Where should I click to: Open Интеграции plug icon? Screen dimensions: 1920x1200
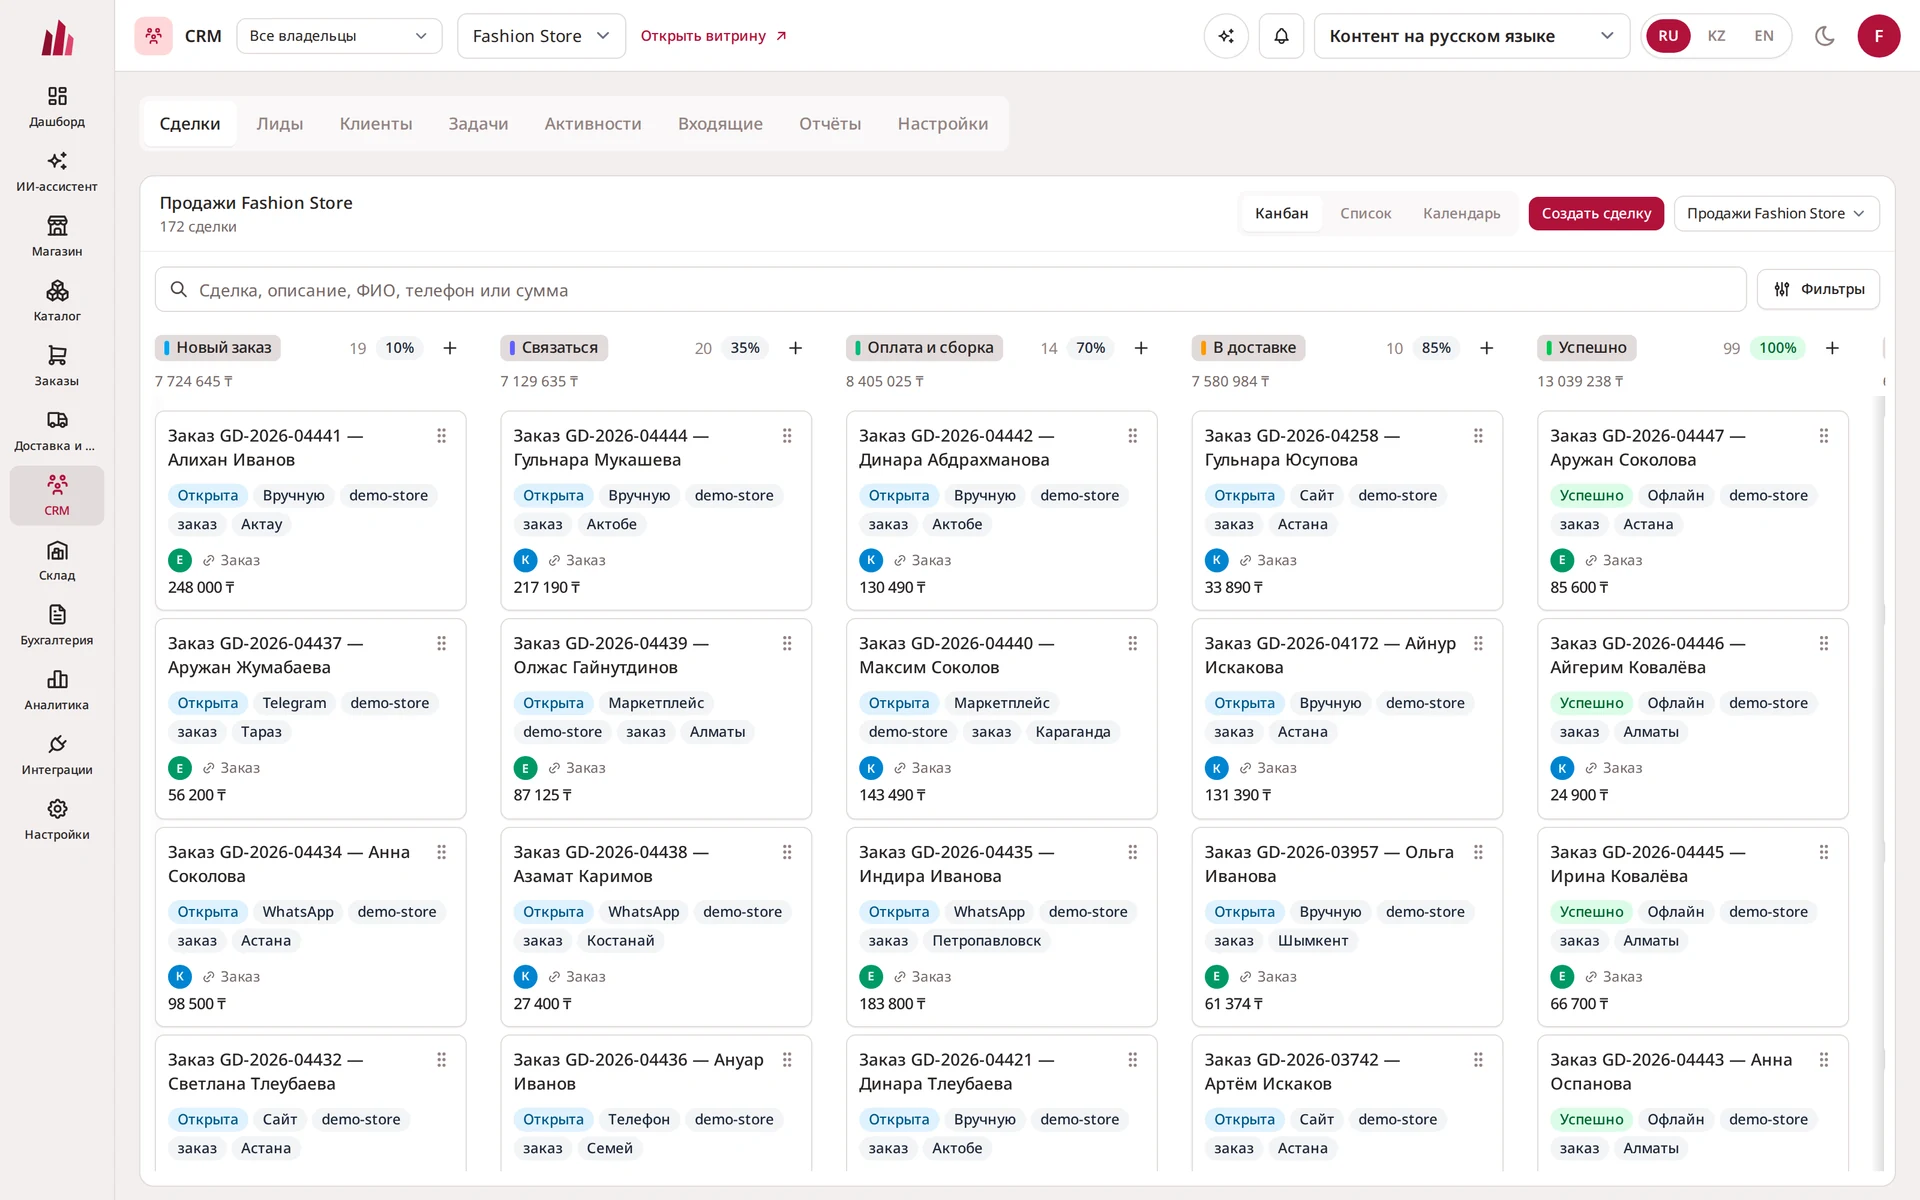[57, 744]
